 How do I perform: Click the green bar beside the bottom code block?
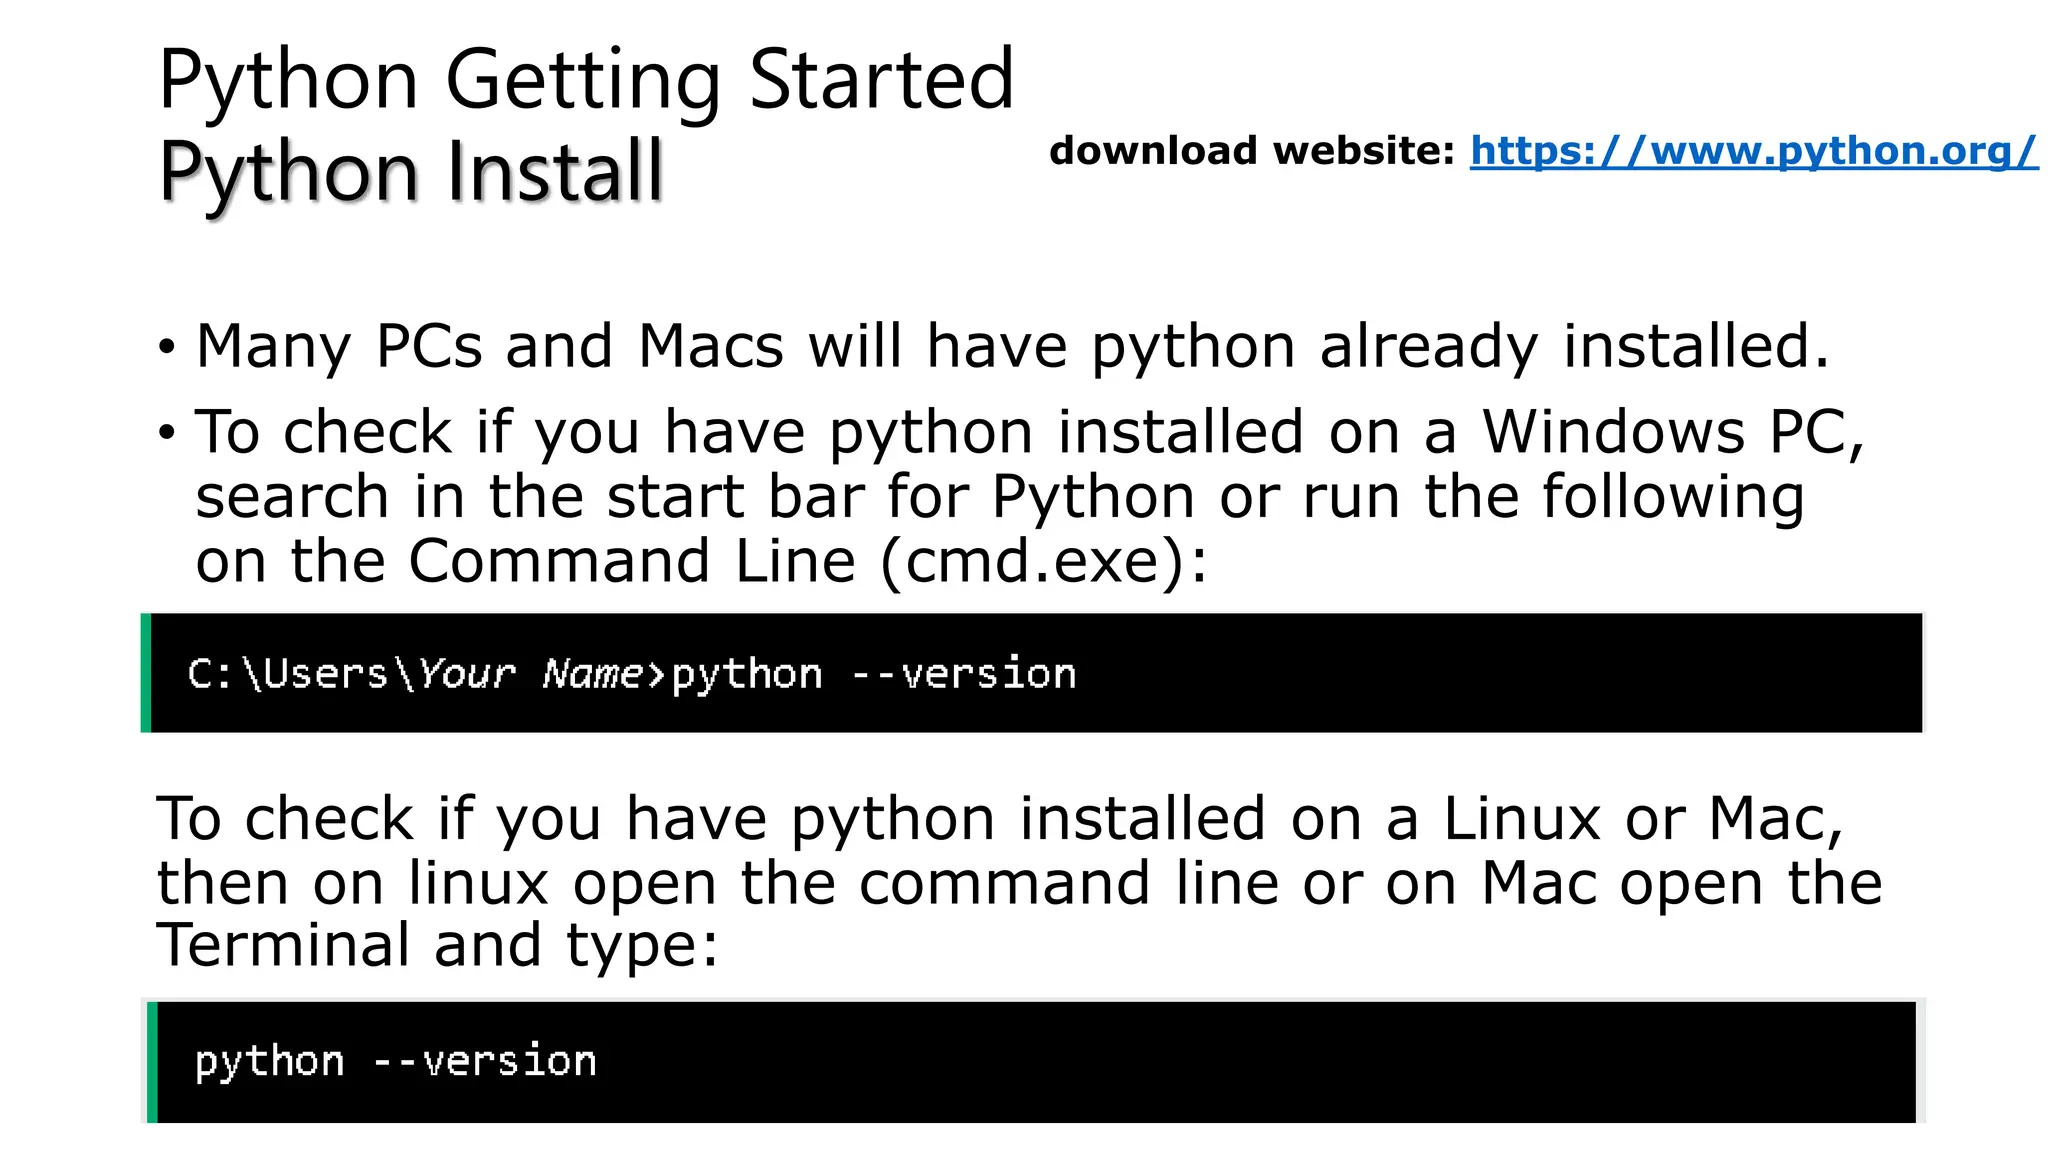tap(152, 1062)
